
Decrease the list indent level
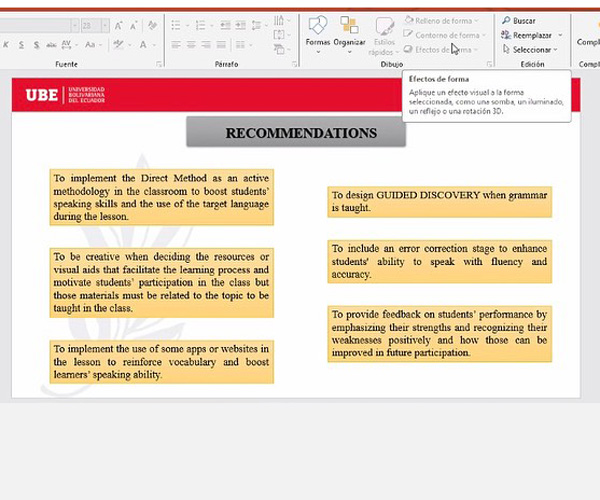tap(225, 26)
